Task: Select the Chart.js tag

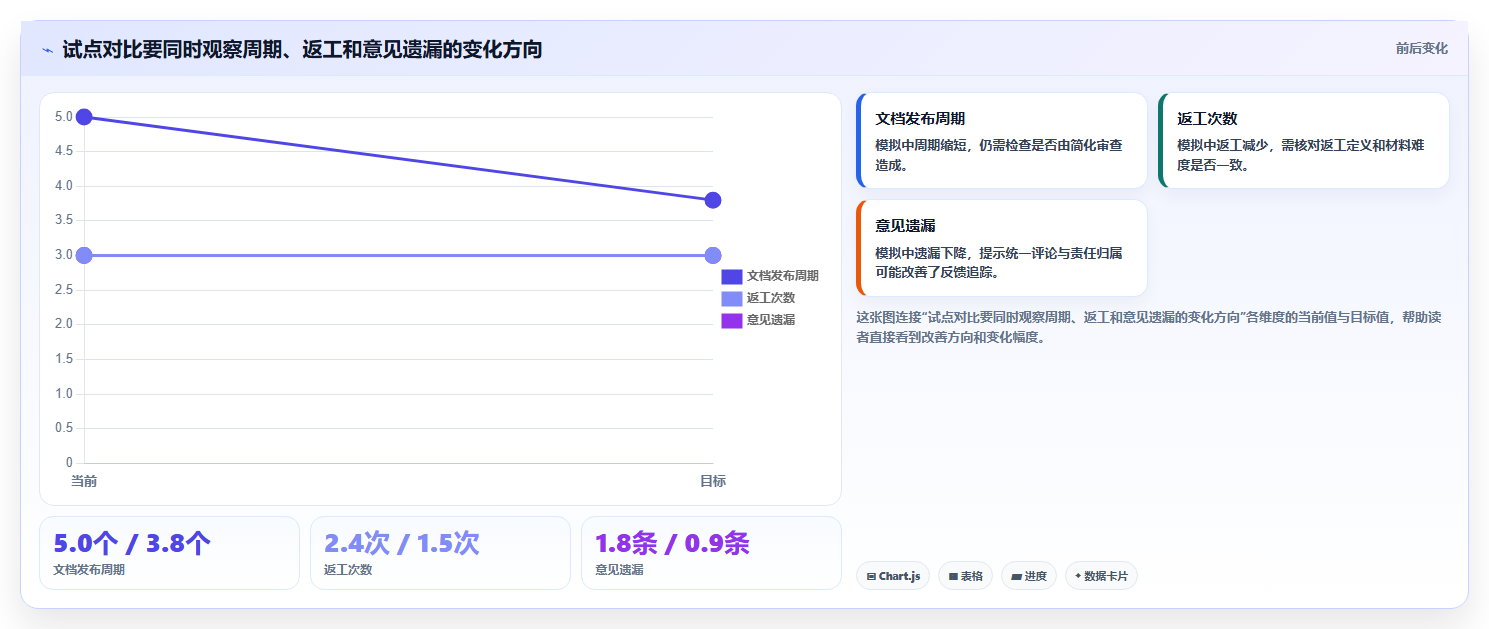Action: click(x=893, y=576)
